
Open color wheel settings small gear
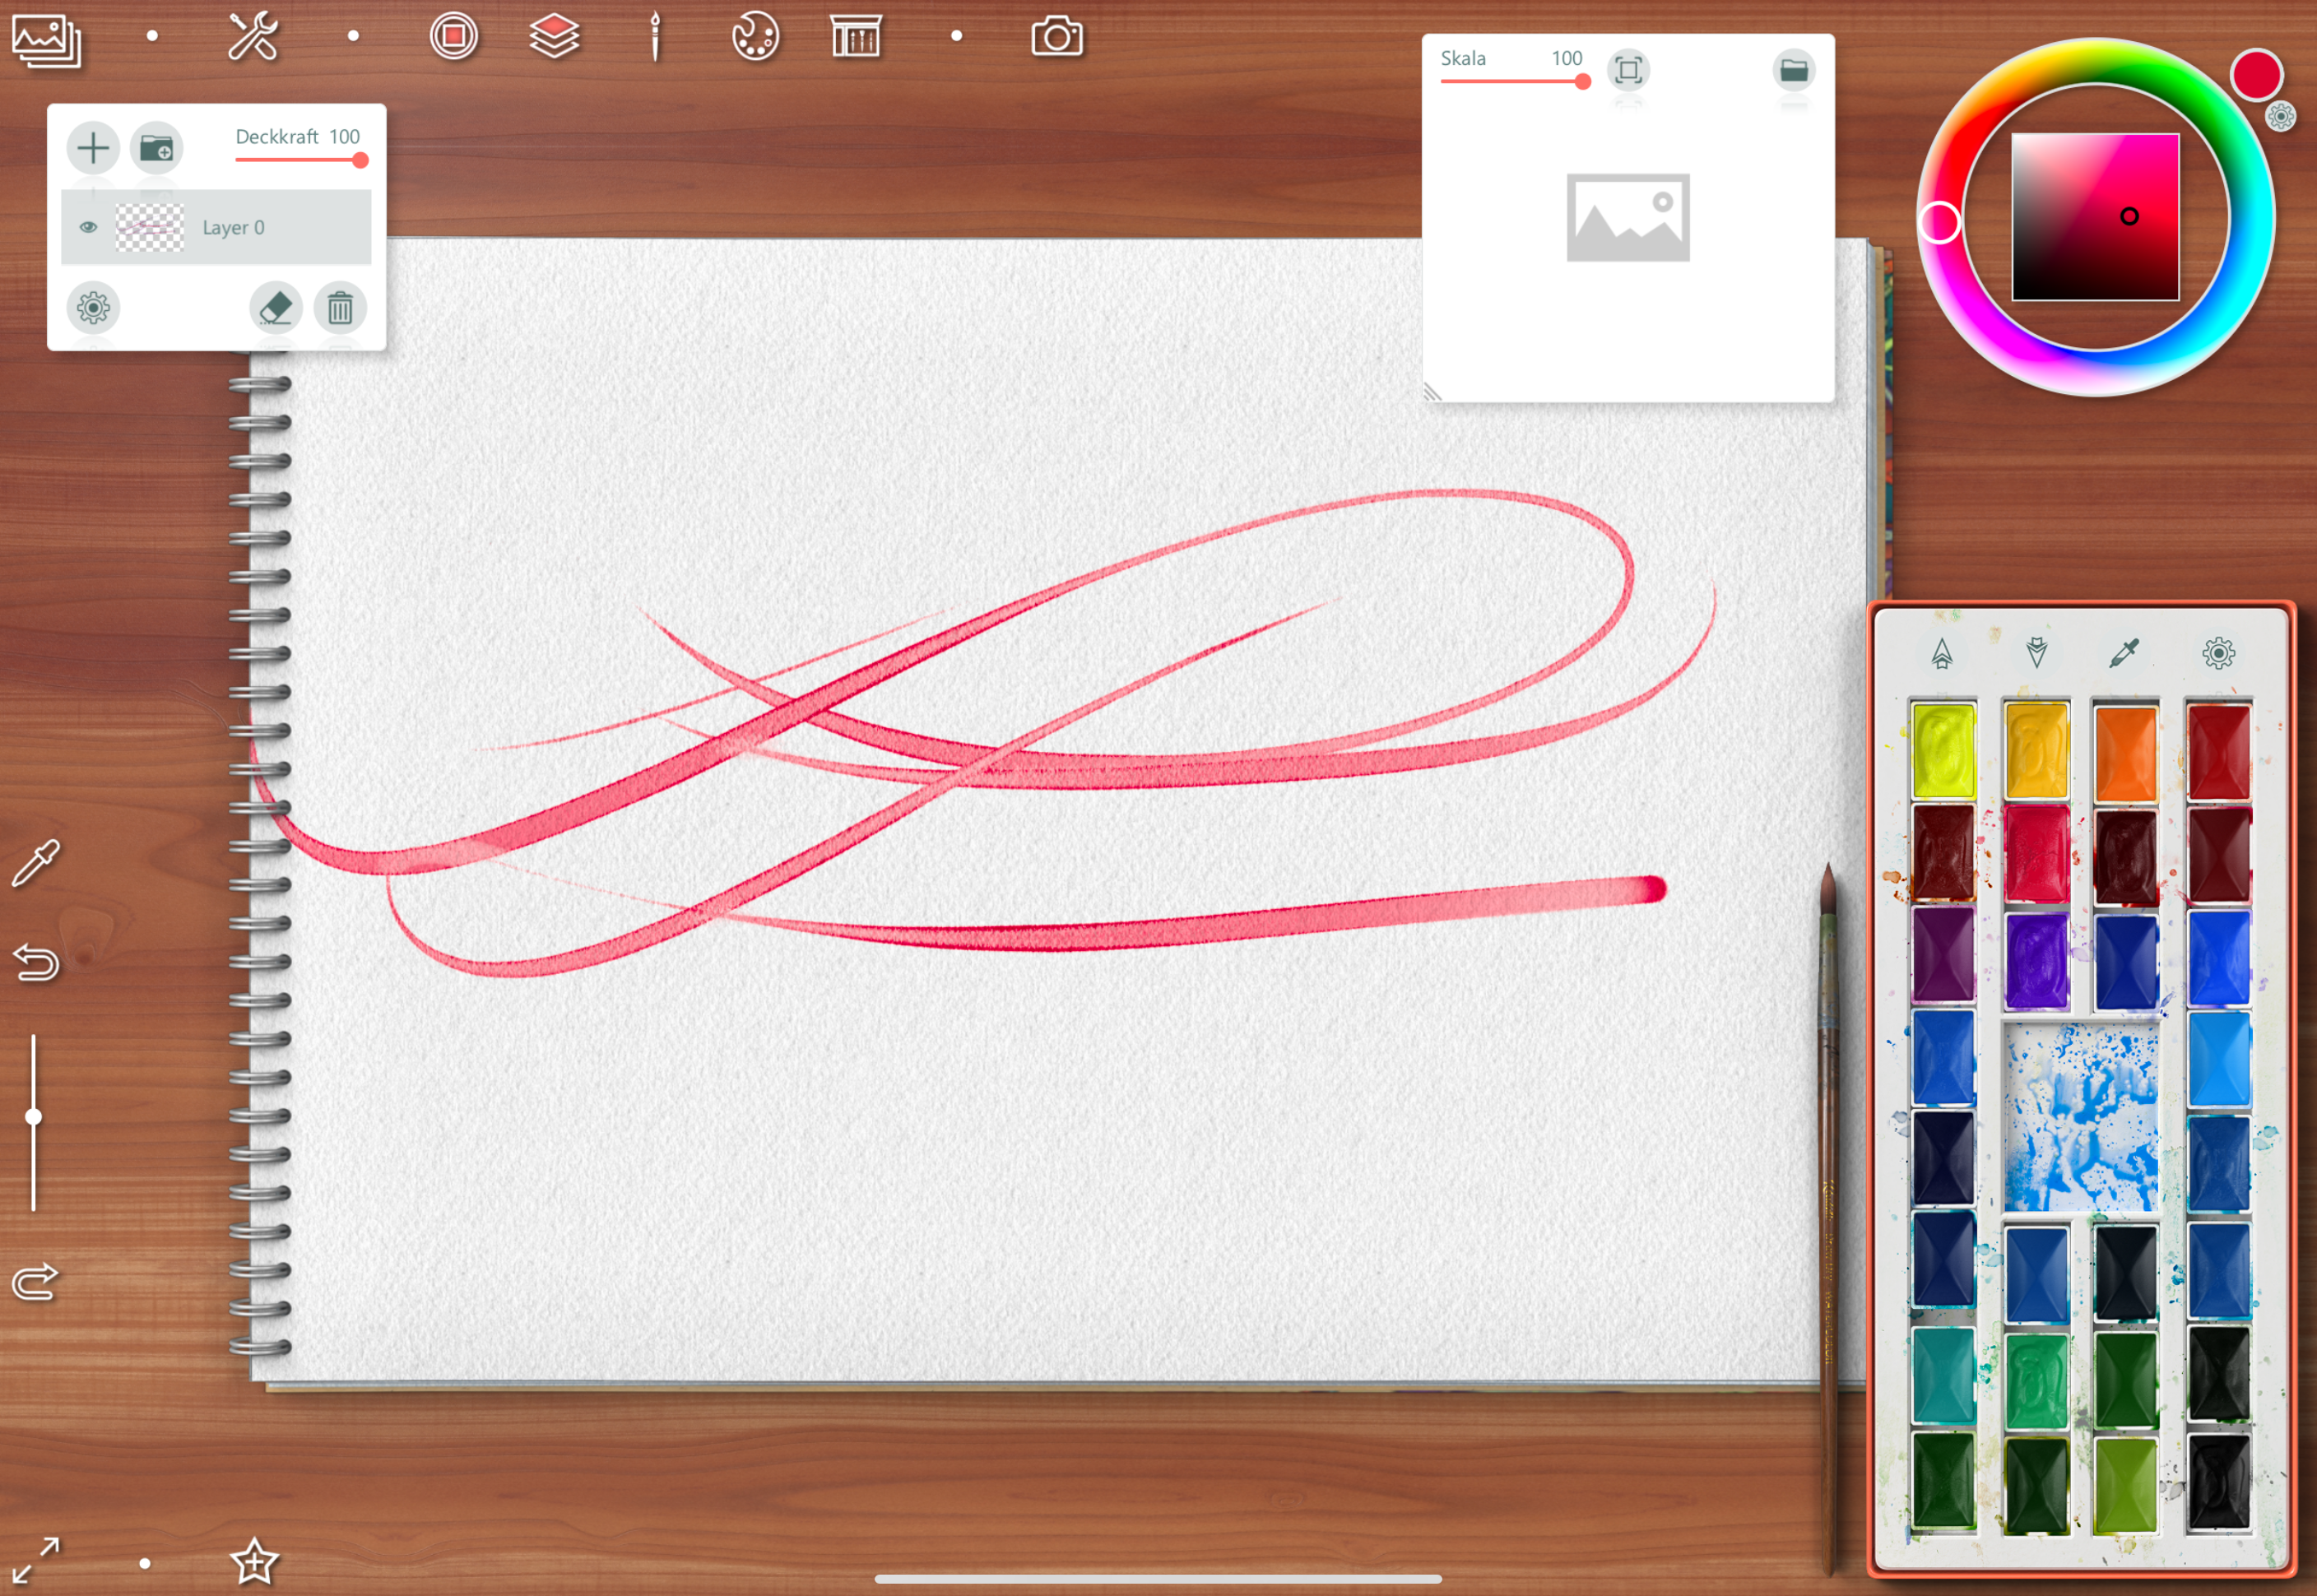pos(2281,117)
